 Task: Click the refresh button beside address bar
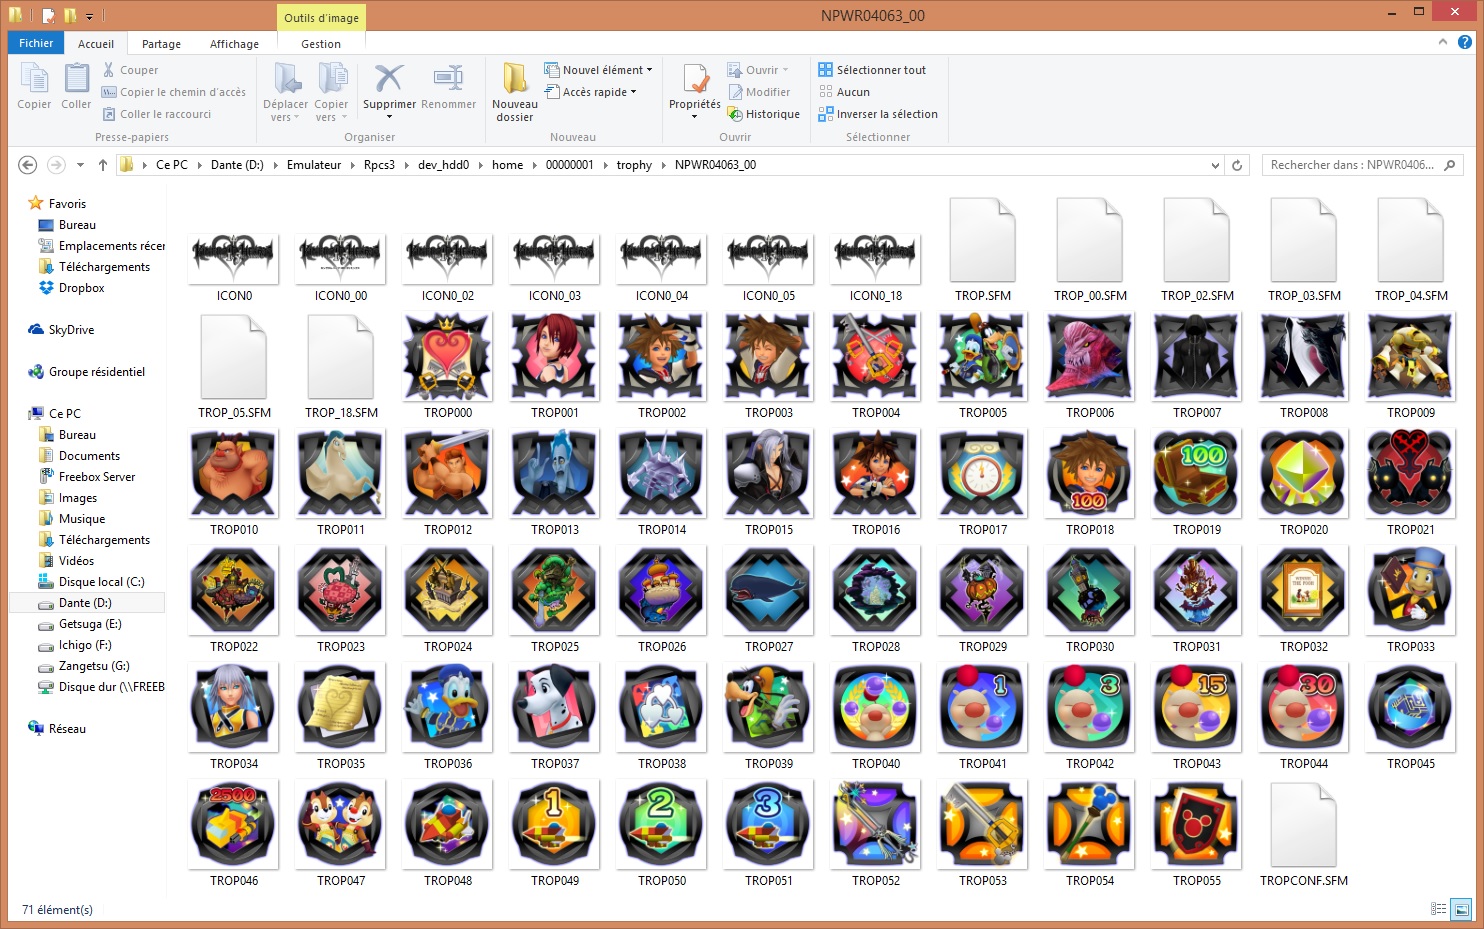(1237, 165)
